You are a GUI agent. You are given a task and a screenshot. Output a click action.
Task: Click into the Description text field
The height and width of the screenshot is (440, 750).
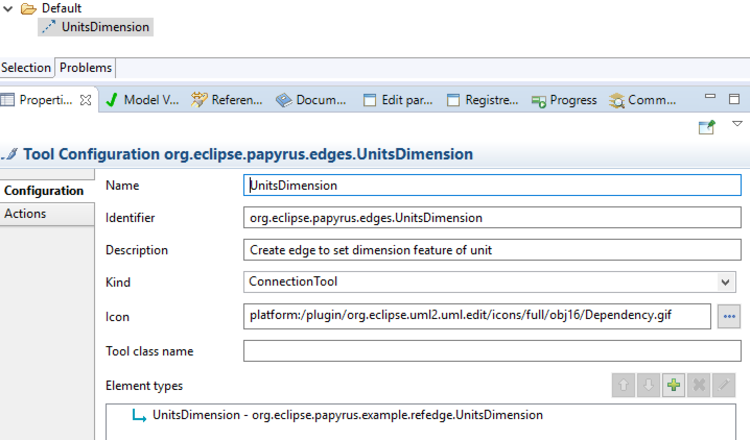tap(492, 250)
